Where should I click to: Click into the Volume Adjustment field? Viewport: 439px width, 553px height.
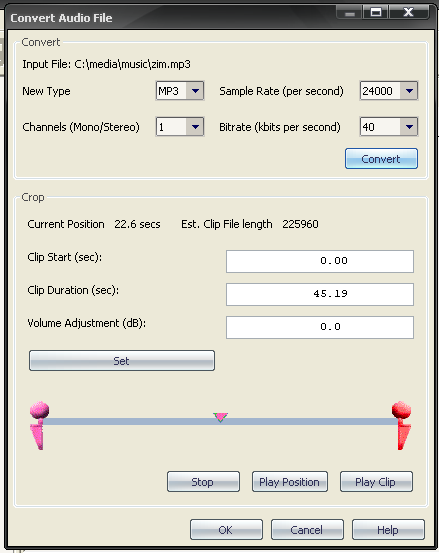click(x=319, y=327)
